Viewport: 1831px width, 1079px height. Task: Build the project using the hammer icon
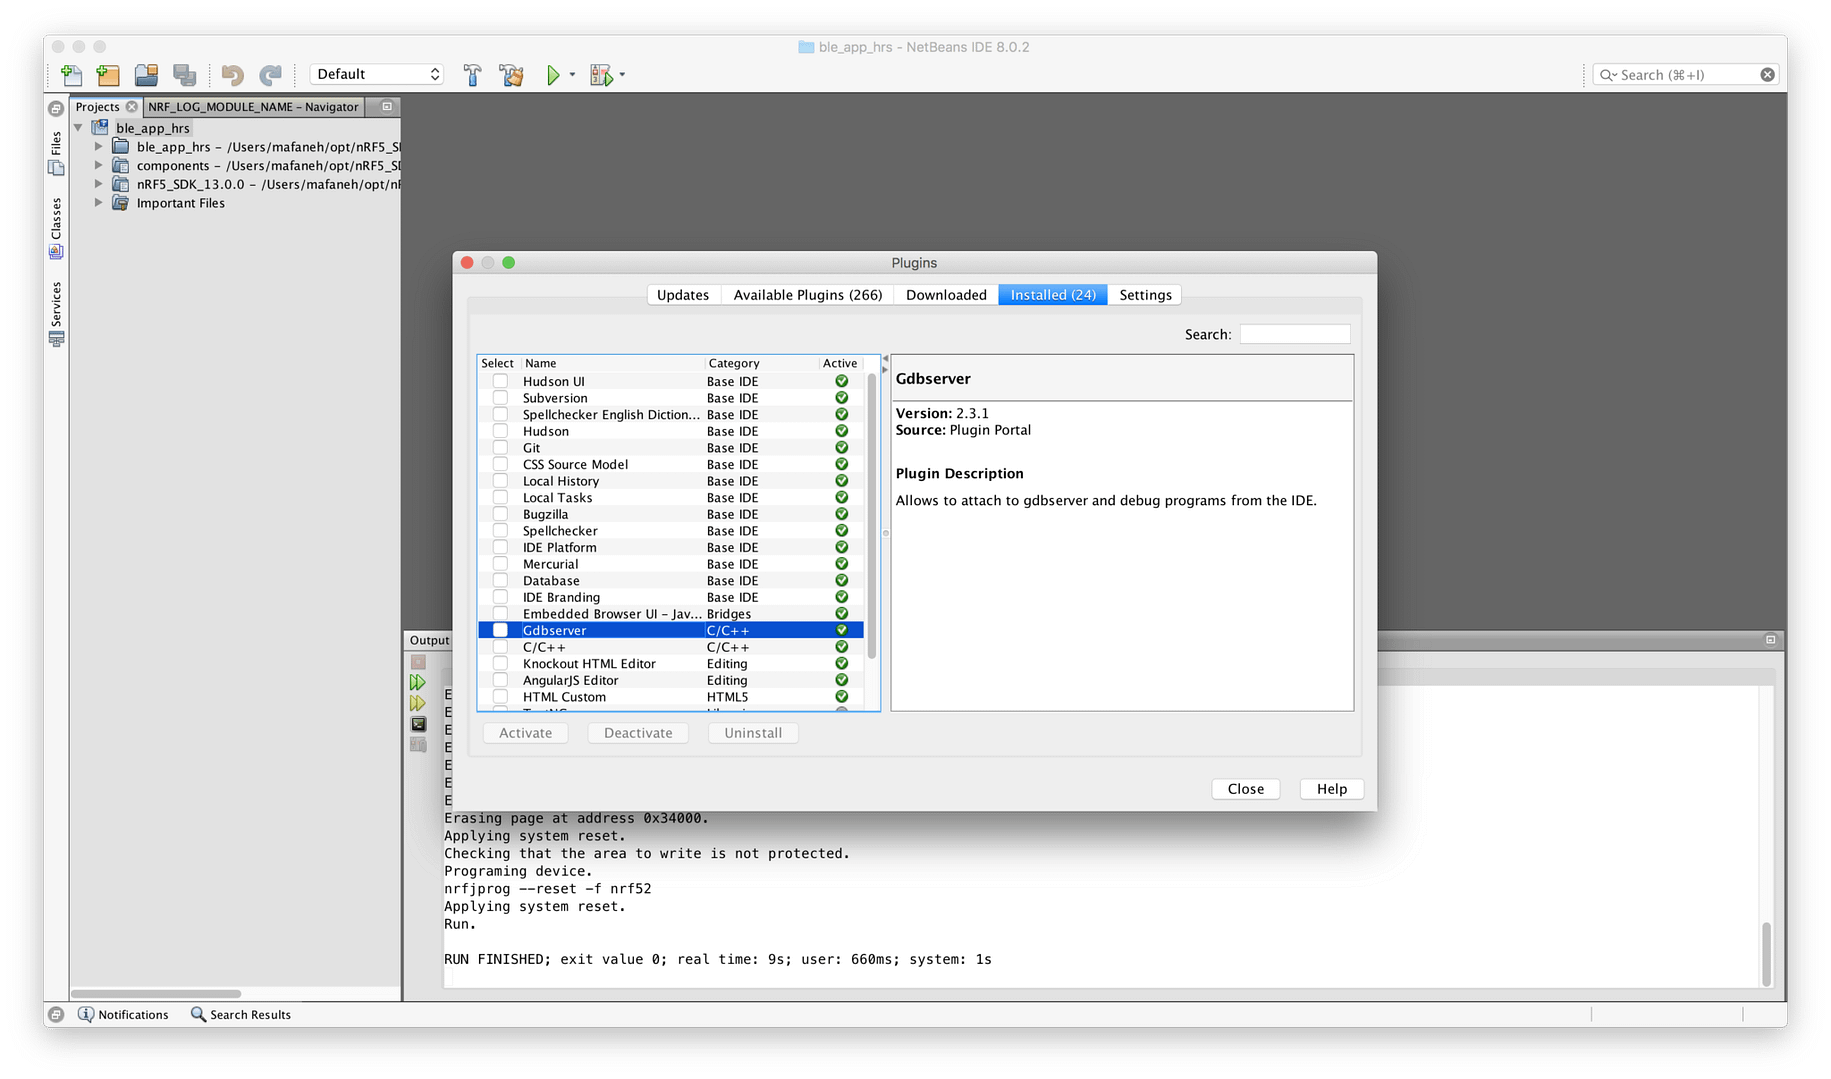[x=472, y=74]
